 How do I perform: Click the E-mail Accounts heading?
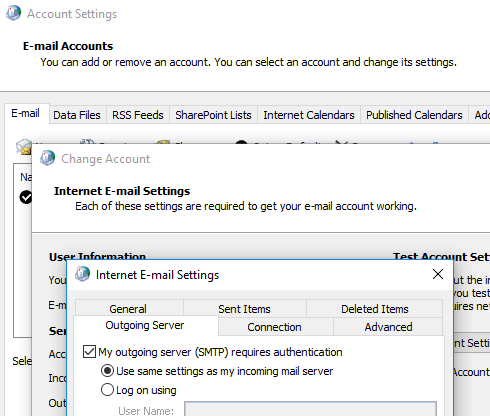(68, 46)
